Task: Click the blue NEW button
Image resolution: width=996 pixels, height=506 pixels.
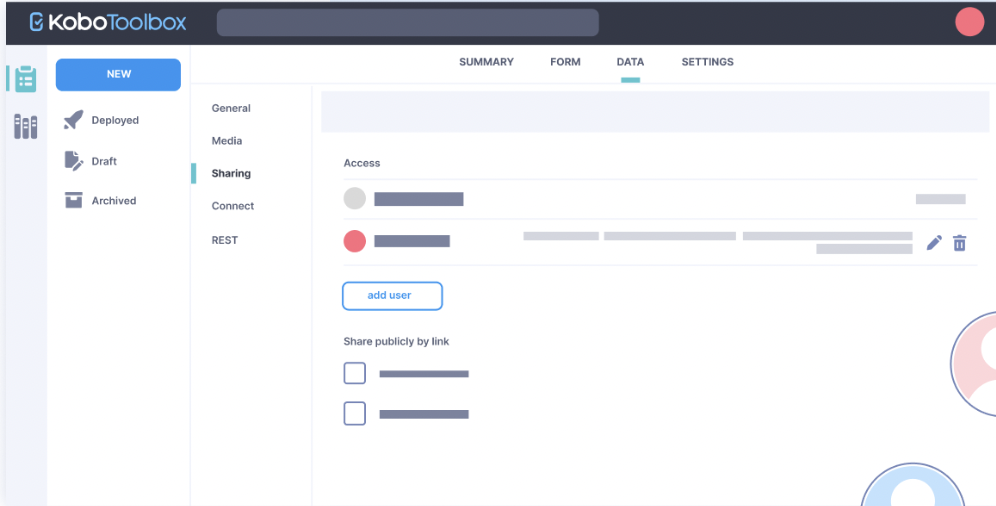Action: (x=118, y=74)
